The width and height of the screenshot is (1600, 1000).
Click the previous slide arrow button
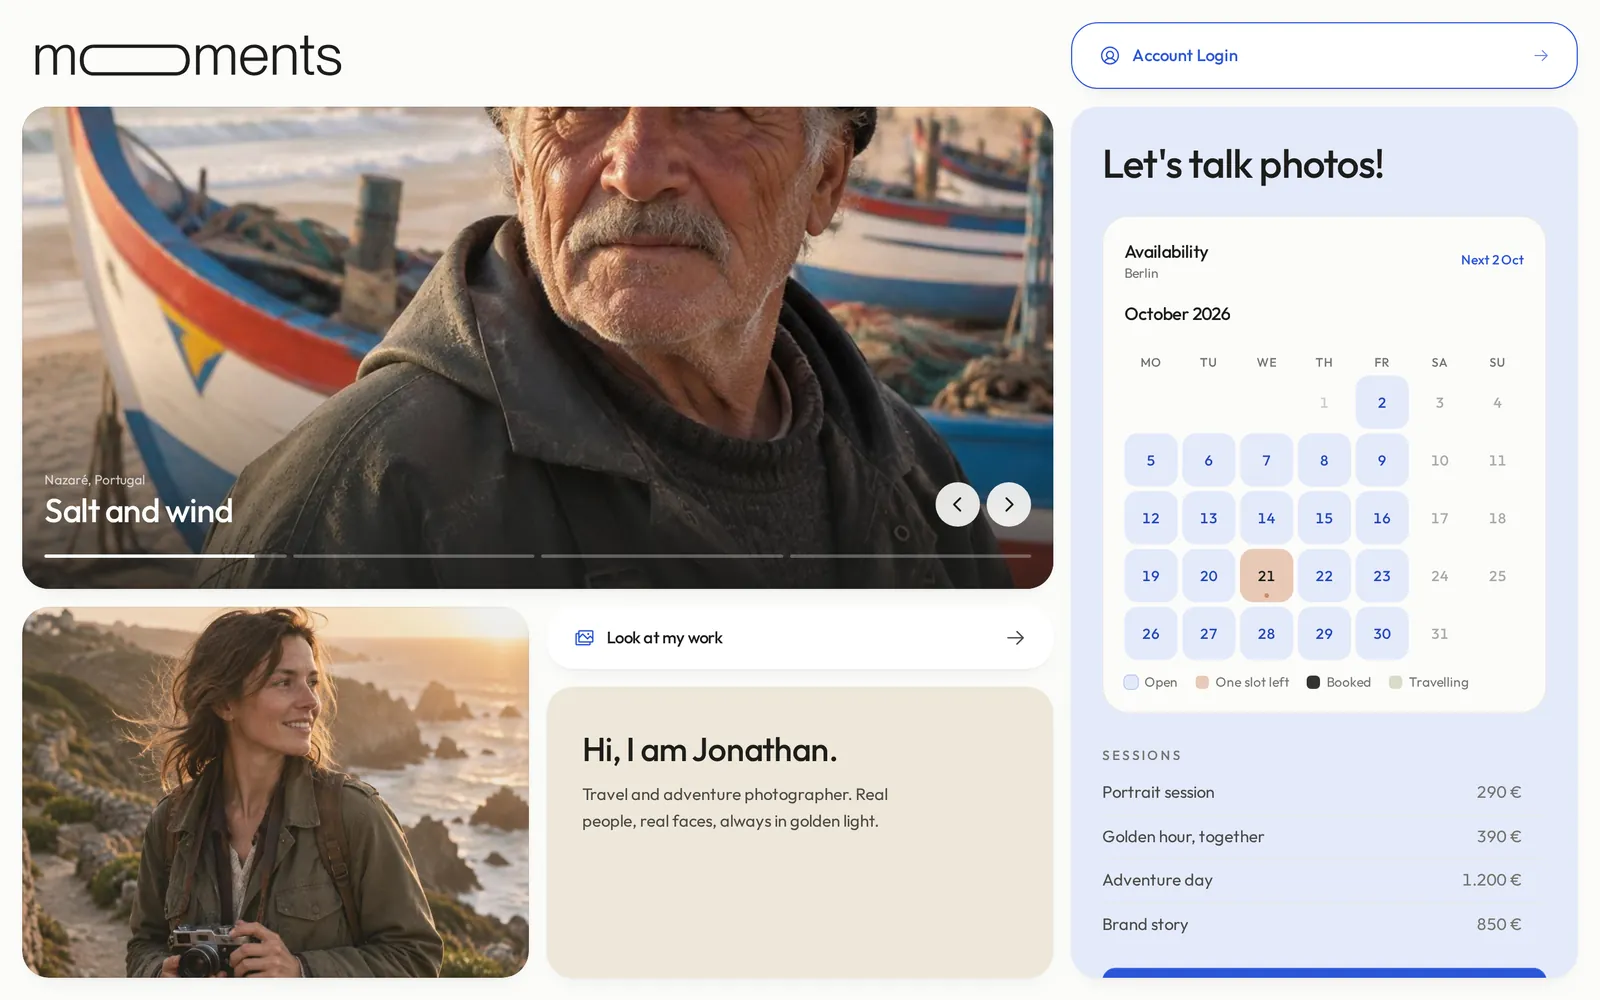957,504
